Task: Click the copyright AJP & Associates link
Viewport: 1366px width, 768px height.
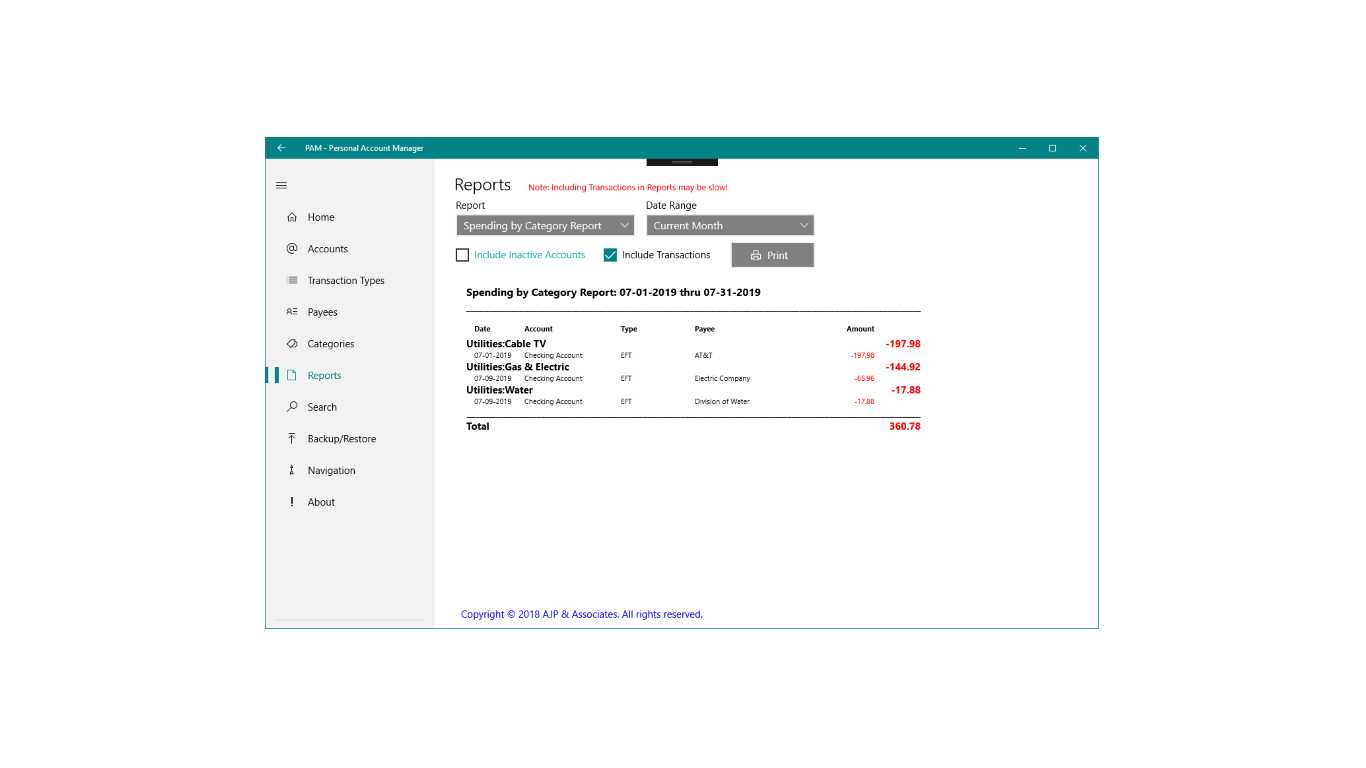Action: (x=582, y=614)
